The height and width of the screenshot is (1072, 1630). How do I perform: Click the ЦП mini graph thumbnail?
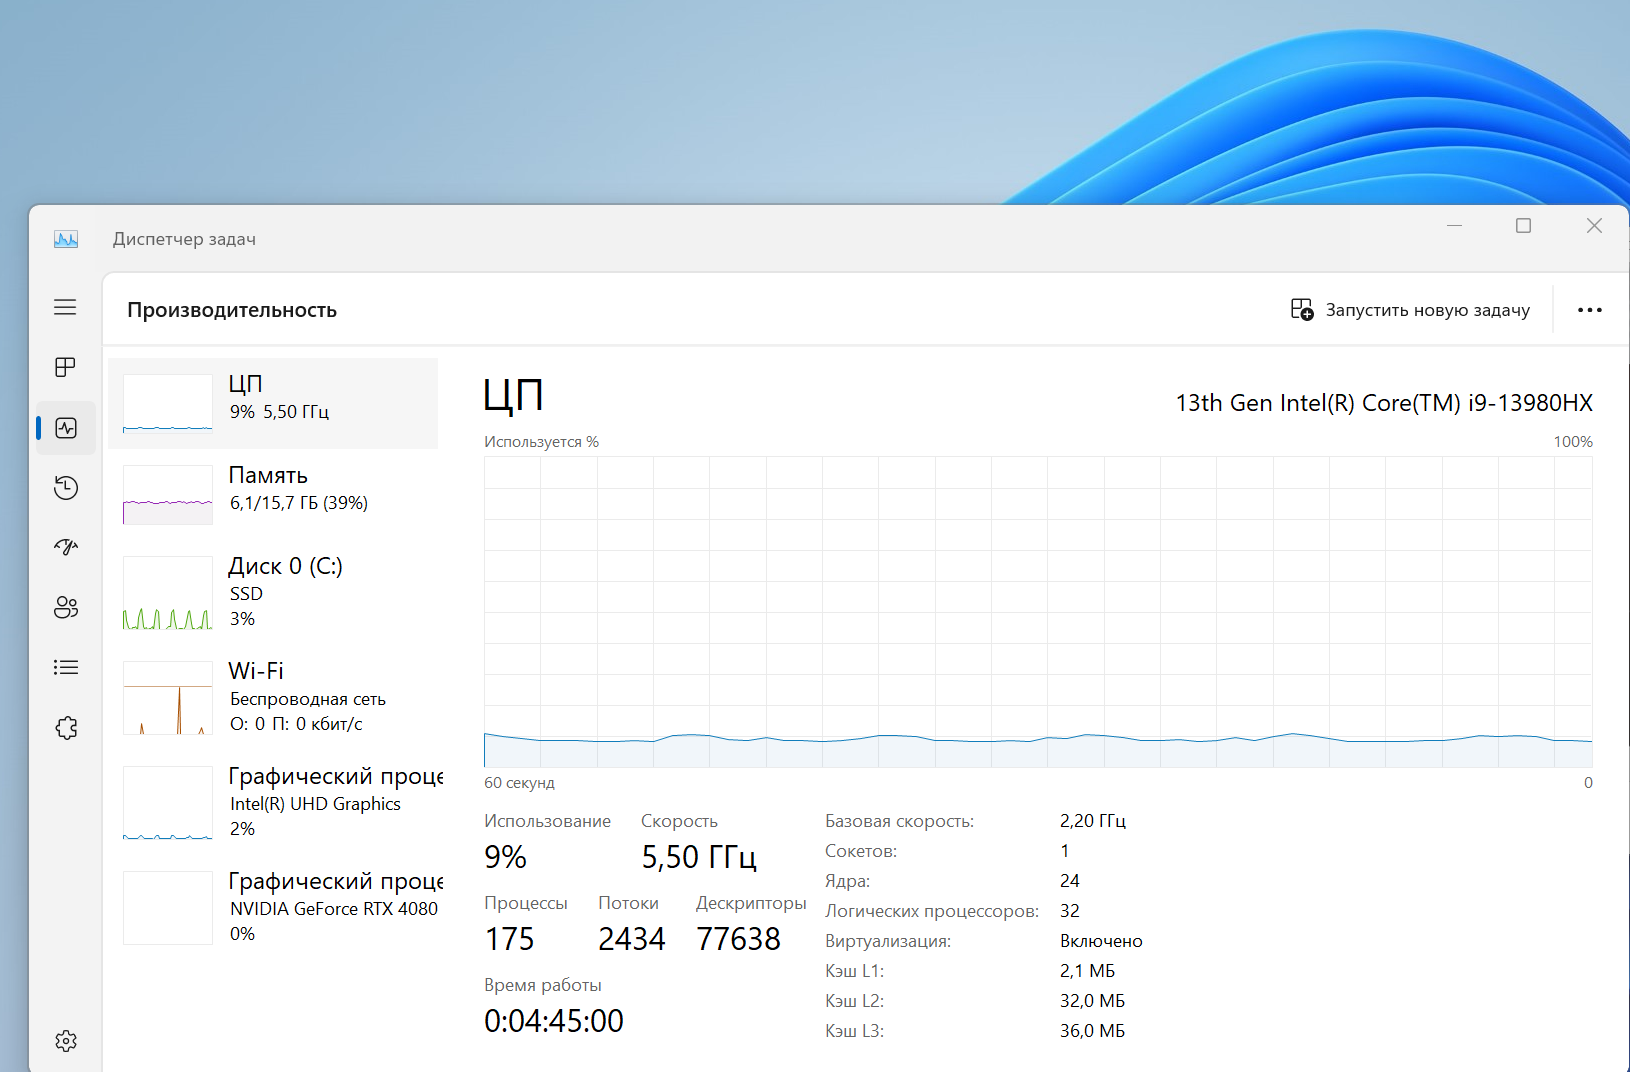coord(168,403)
